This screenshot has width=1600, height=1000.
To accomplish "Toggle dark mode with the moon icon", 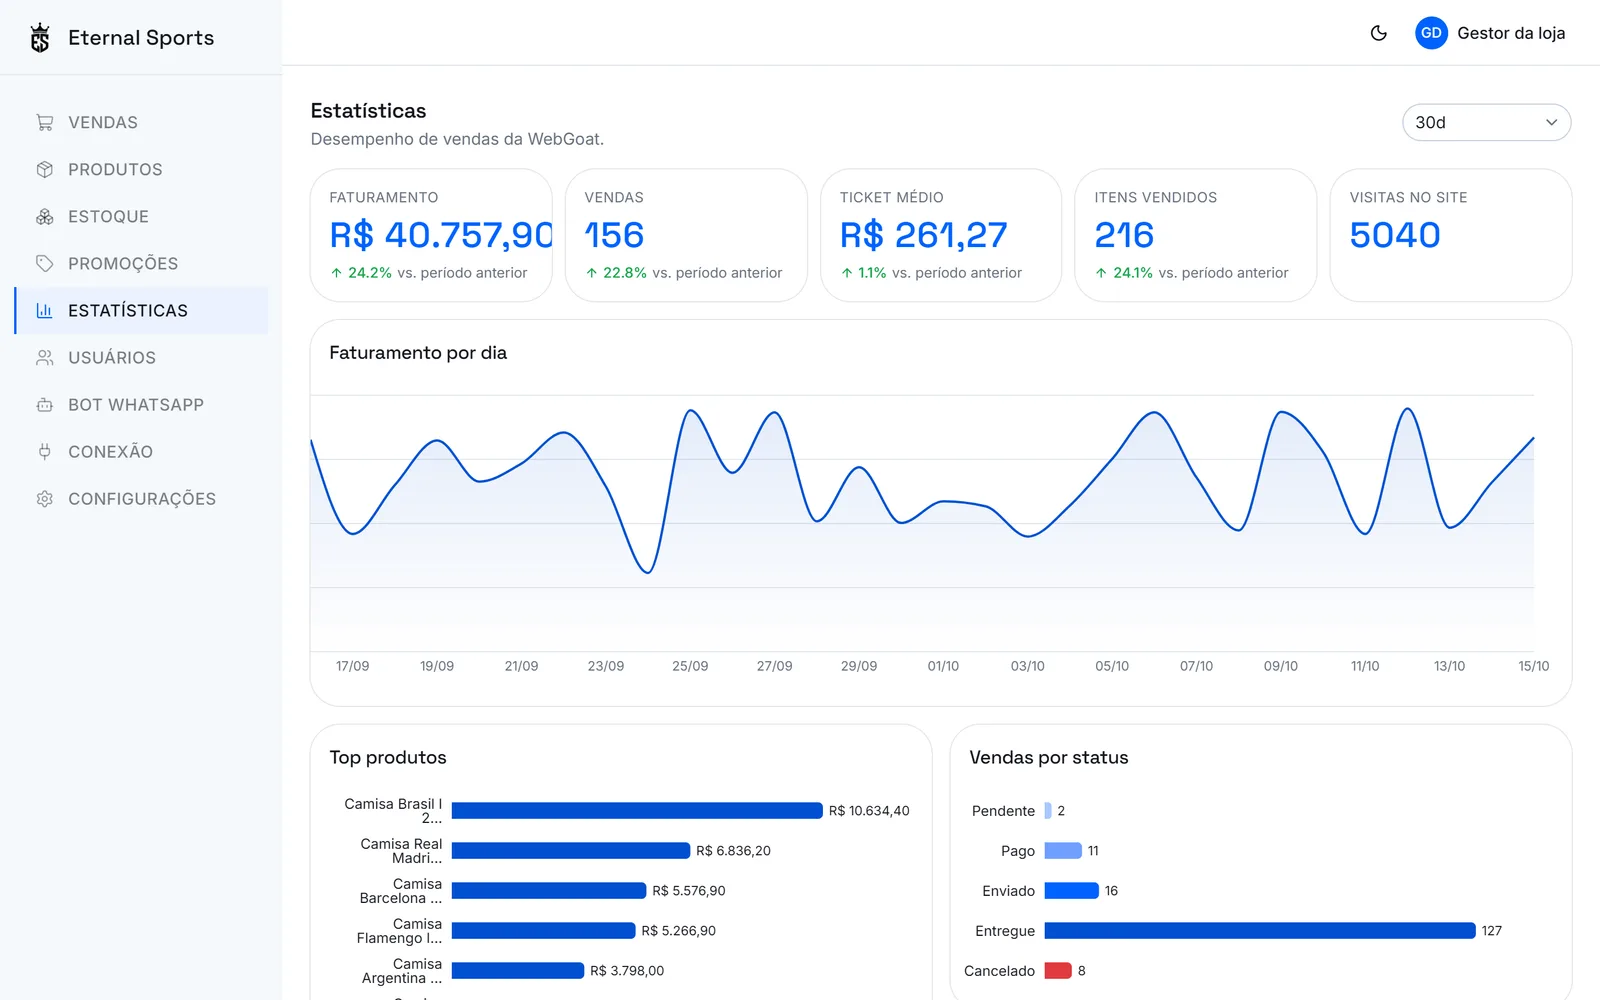I will tap(1379, 33).
